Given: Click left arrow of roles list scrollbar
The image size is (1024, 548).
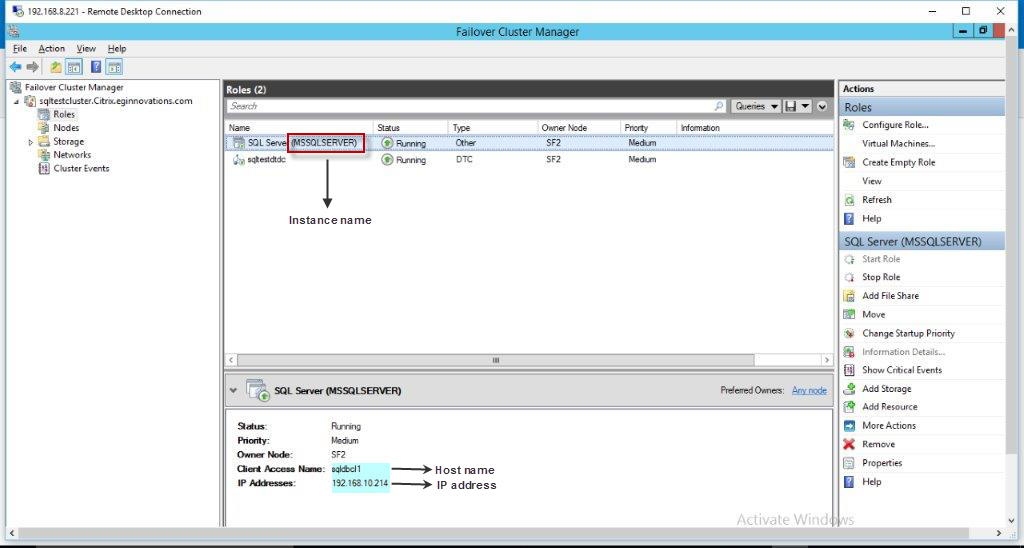Looking at the screenshot, I should click(232, 360).
